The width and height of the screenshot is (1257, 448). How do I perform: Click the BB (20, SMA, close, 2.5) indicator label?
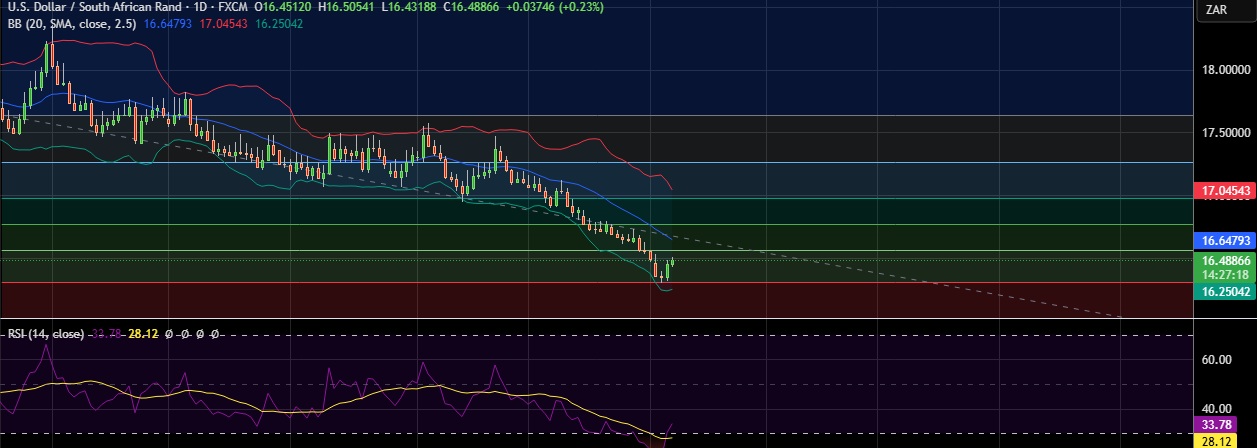click(70, 22)
